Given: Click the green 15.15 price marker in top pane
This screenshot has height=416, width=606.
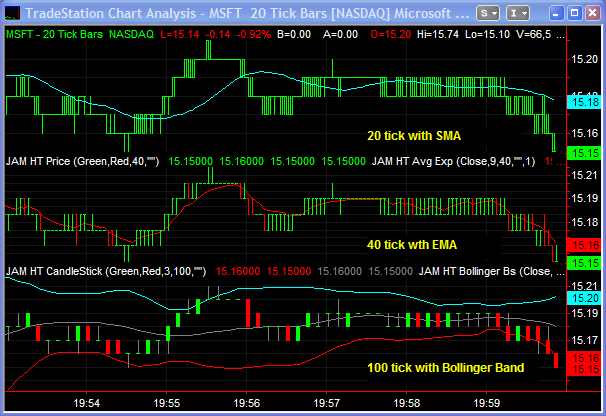Looking at the screenshot, I should point(584,153).
